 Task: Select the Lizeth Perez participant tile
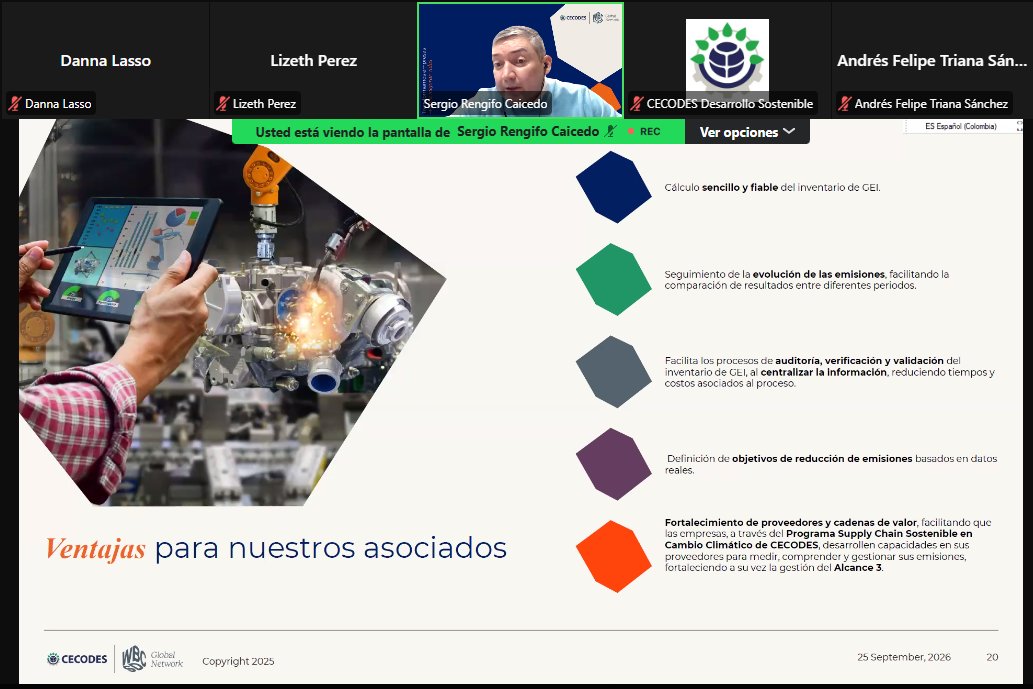tap(314, 60)
